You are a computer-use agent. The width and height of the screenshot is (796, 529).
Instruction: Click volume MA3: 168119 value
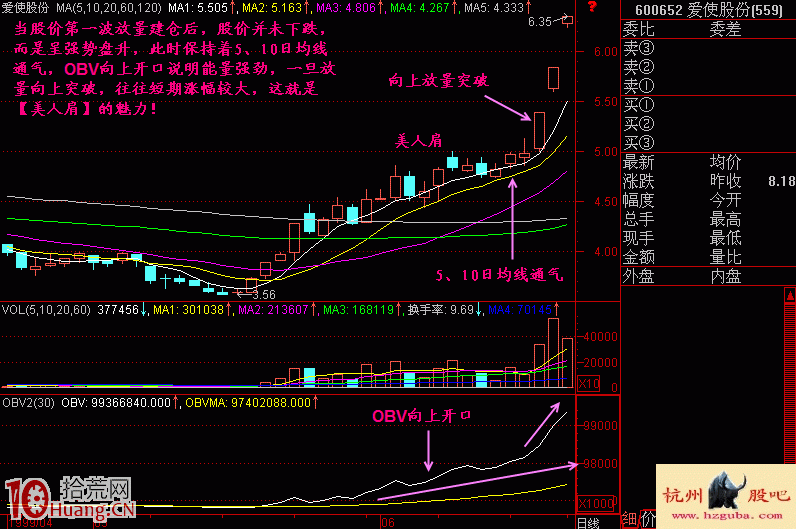point(358,310)
